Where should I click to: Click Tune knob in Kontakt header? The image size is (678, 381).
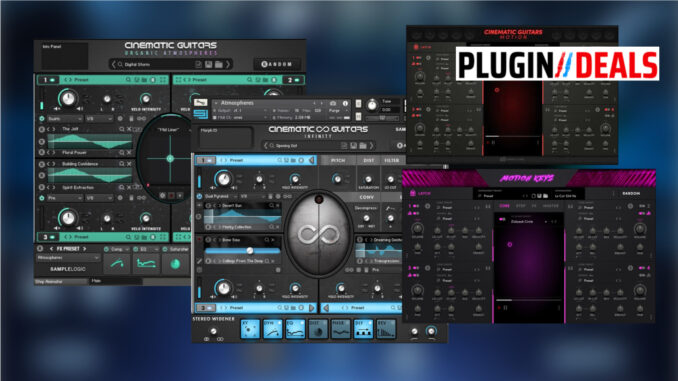pos(372,105)
